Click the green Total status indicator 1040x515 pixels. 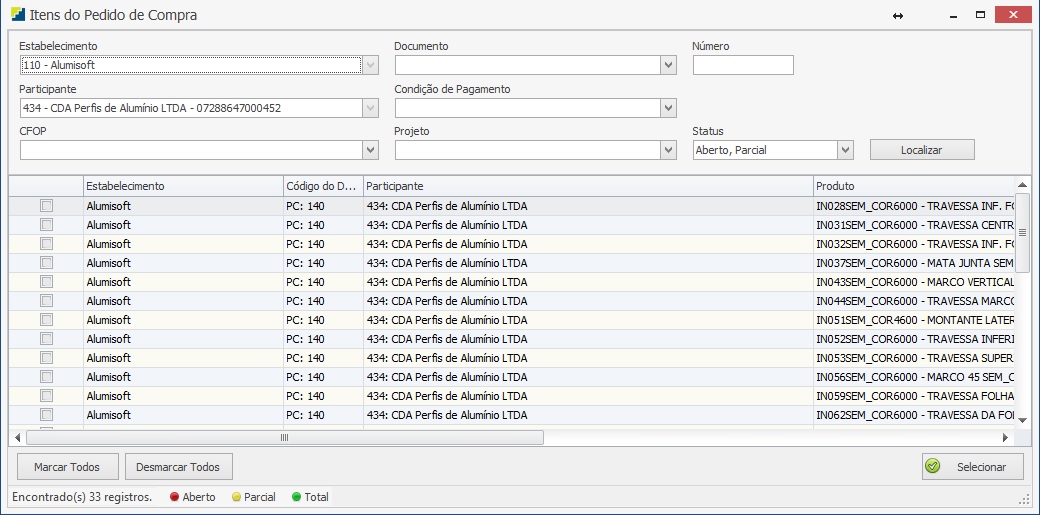coord(296,497)
